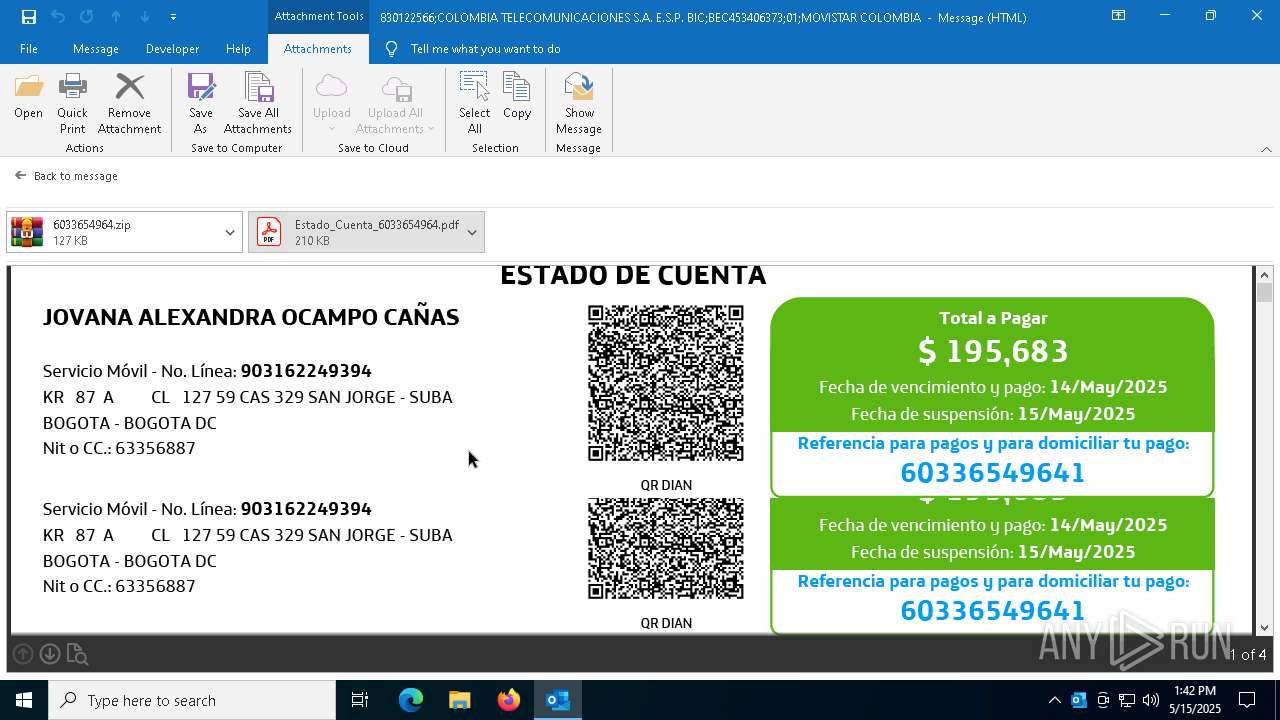Launch Firefox from taskbar
The width and height of the screenshot is (1280, 720).
[x=509, y=700]
